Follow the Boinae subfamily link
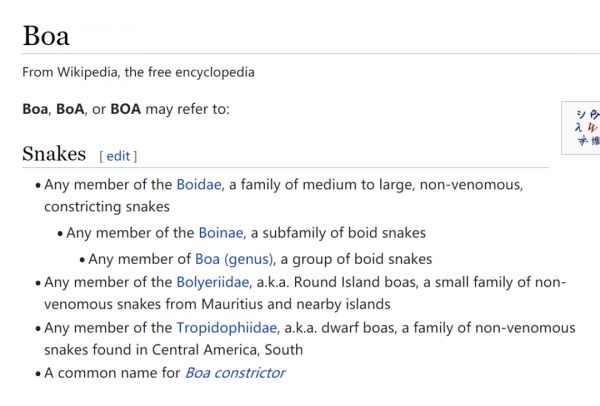The height and width of the screenshot is (406, 600). (221, 232)
